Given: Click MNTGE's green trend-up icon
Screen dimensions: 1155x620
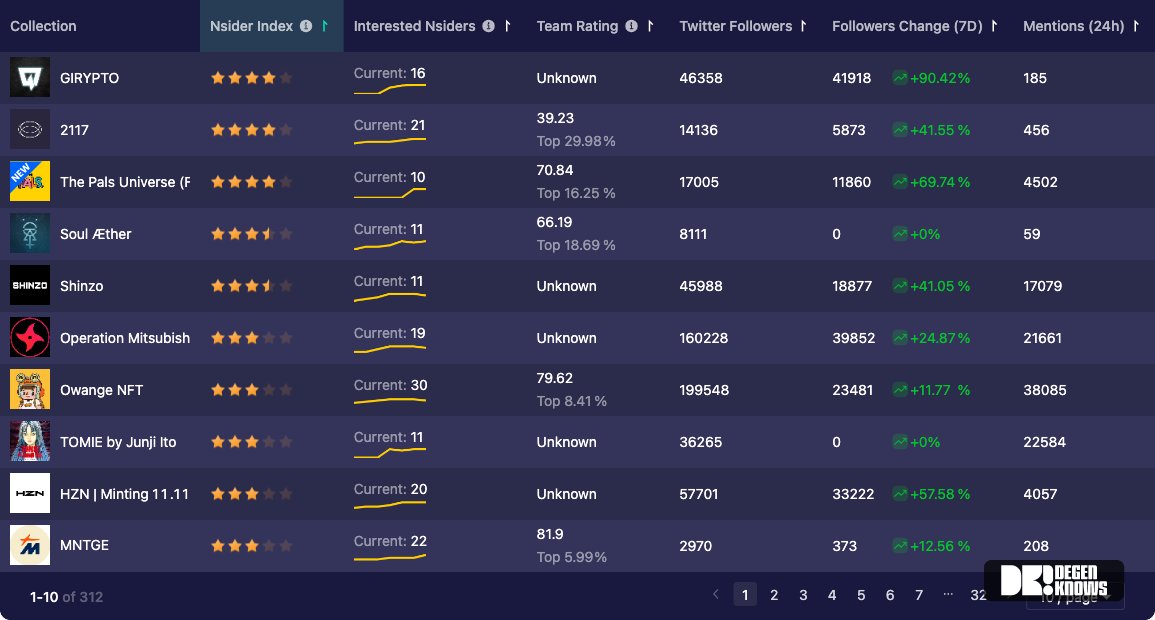Looking at the screenshot, I should click(899, 546).
